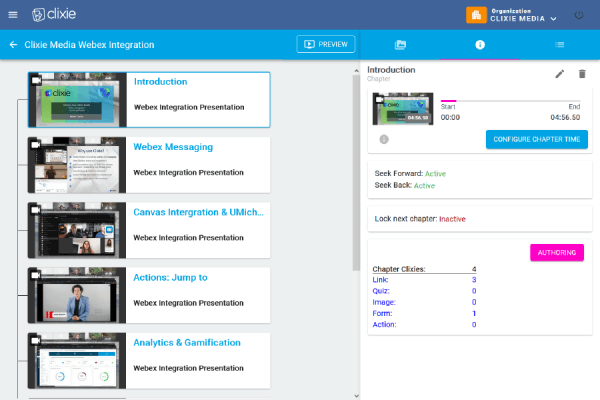Viewport: 600px width, 400px height.
Task: Click the Introduction chapter thumbnail in list
Action: [77, 100]
